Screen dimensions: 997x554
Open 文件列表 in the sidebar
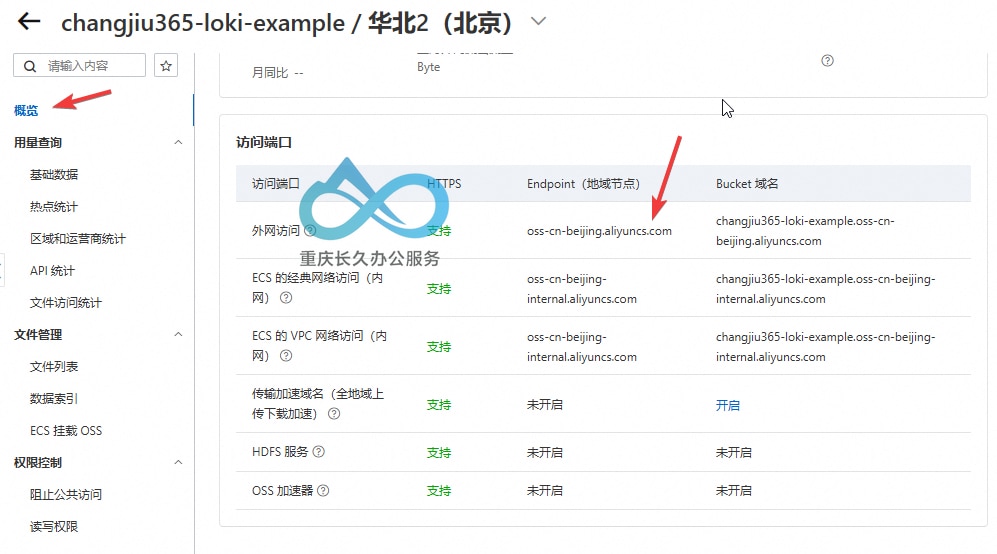(x=54, y=366)
